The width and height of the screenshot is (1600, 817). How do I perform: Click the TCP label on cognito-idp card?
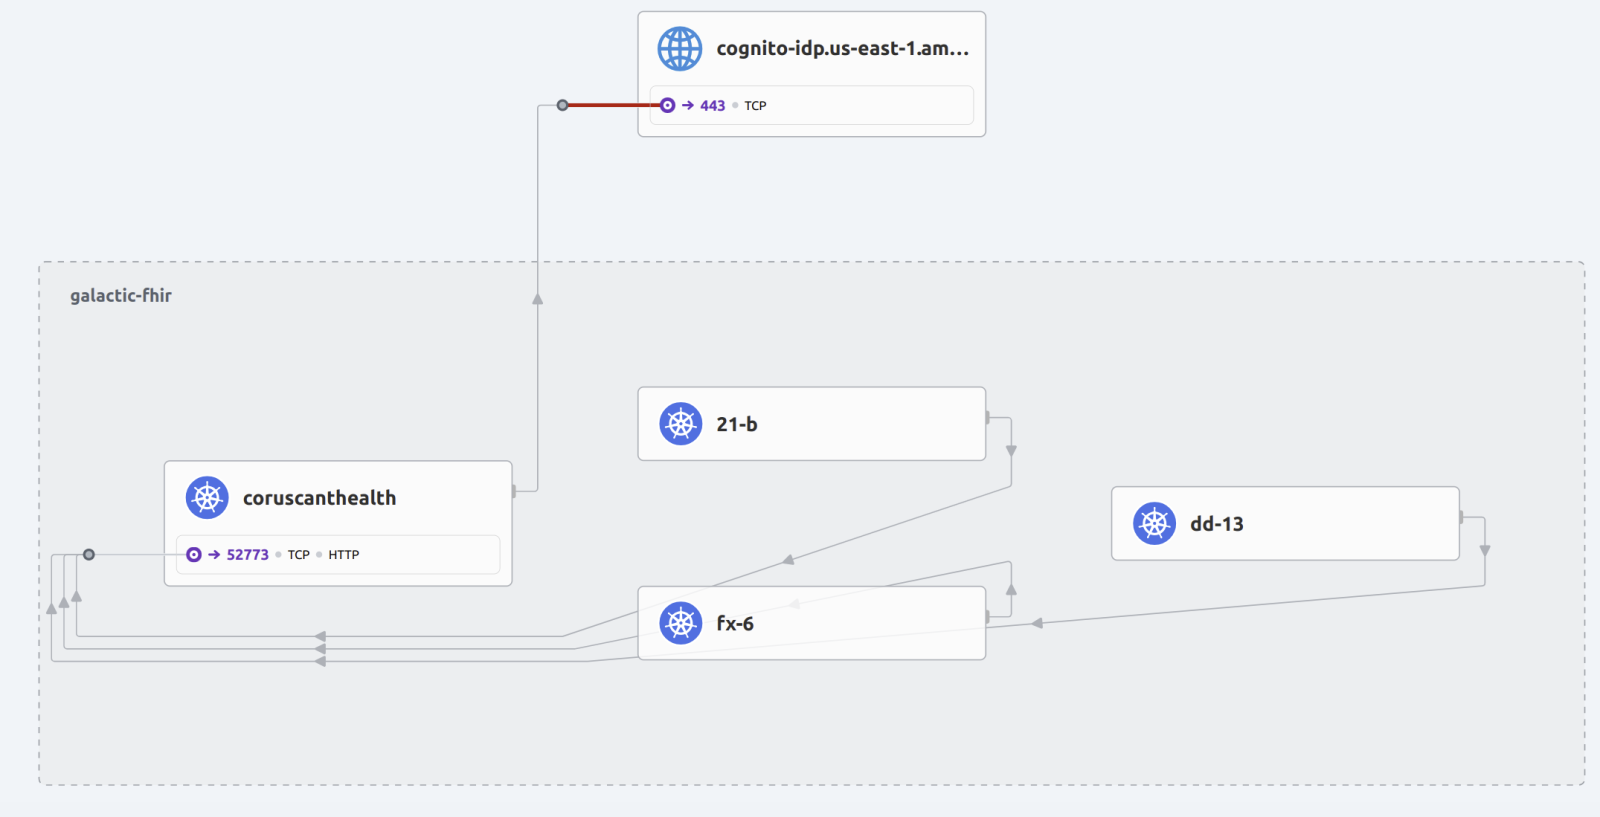[x=755, y=106]
